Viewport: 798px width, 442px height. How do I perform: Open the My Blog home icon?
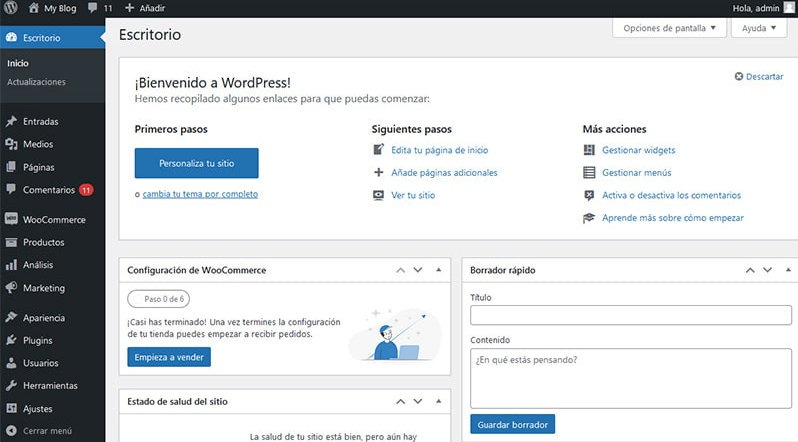[34, 8]
